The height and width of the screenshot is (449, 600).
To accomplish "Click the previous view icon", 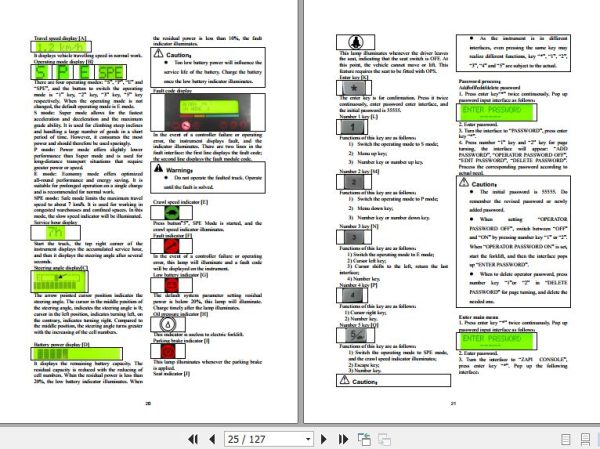I will pos(364,439).
